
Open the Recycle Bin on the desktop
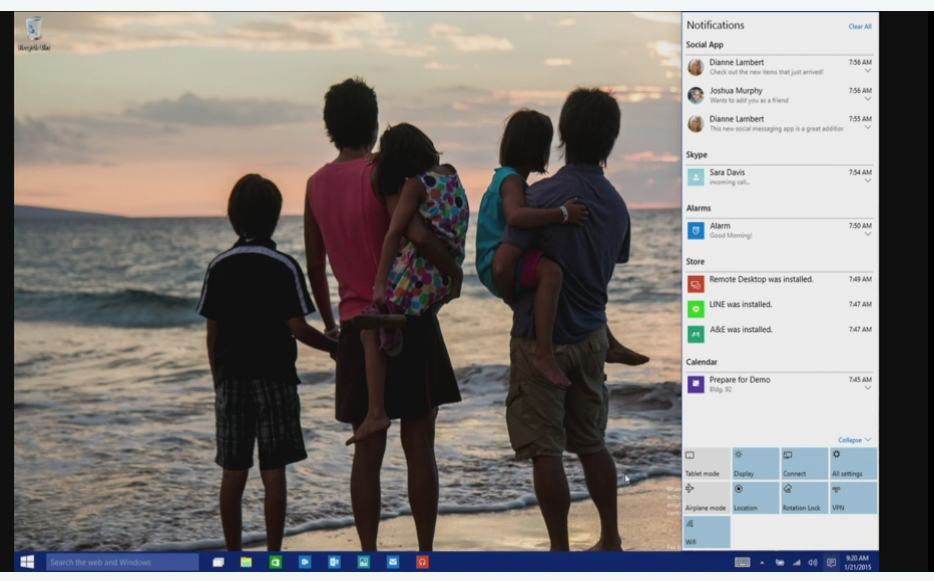33,31
